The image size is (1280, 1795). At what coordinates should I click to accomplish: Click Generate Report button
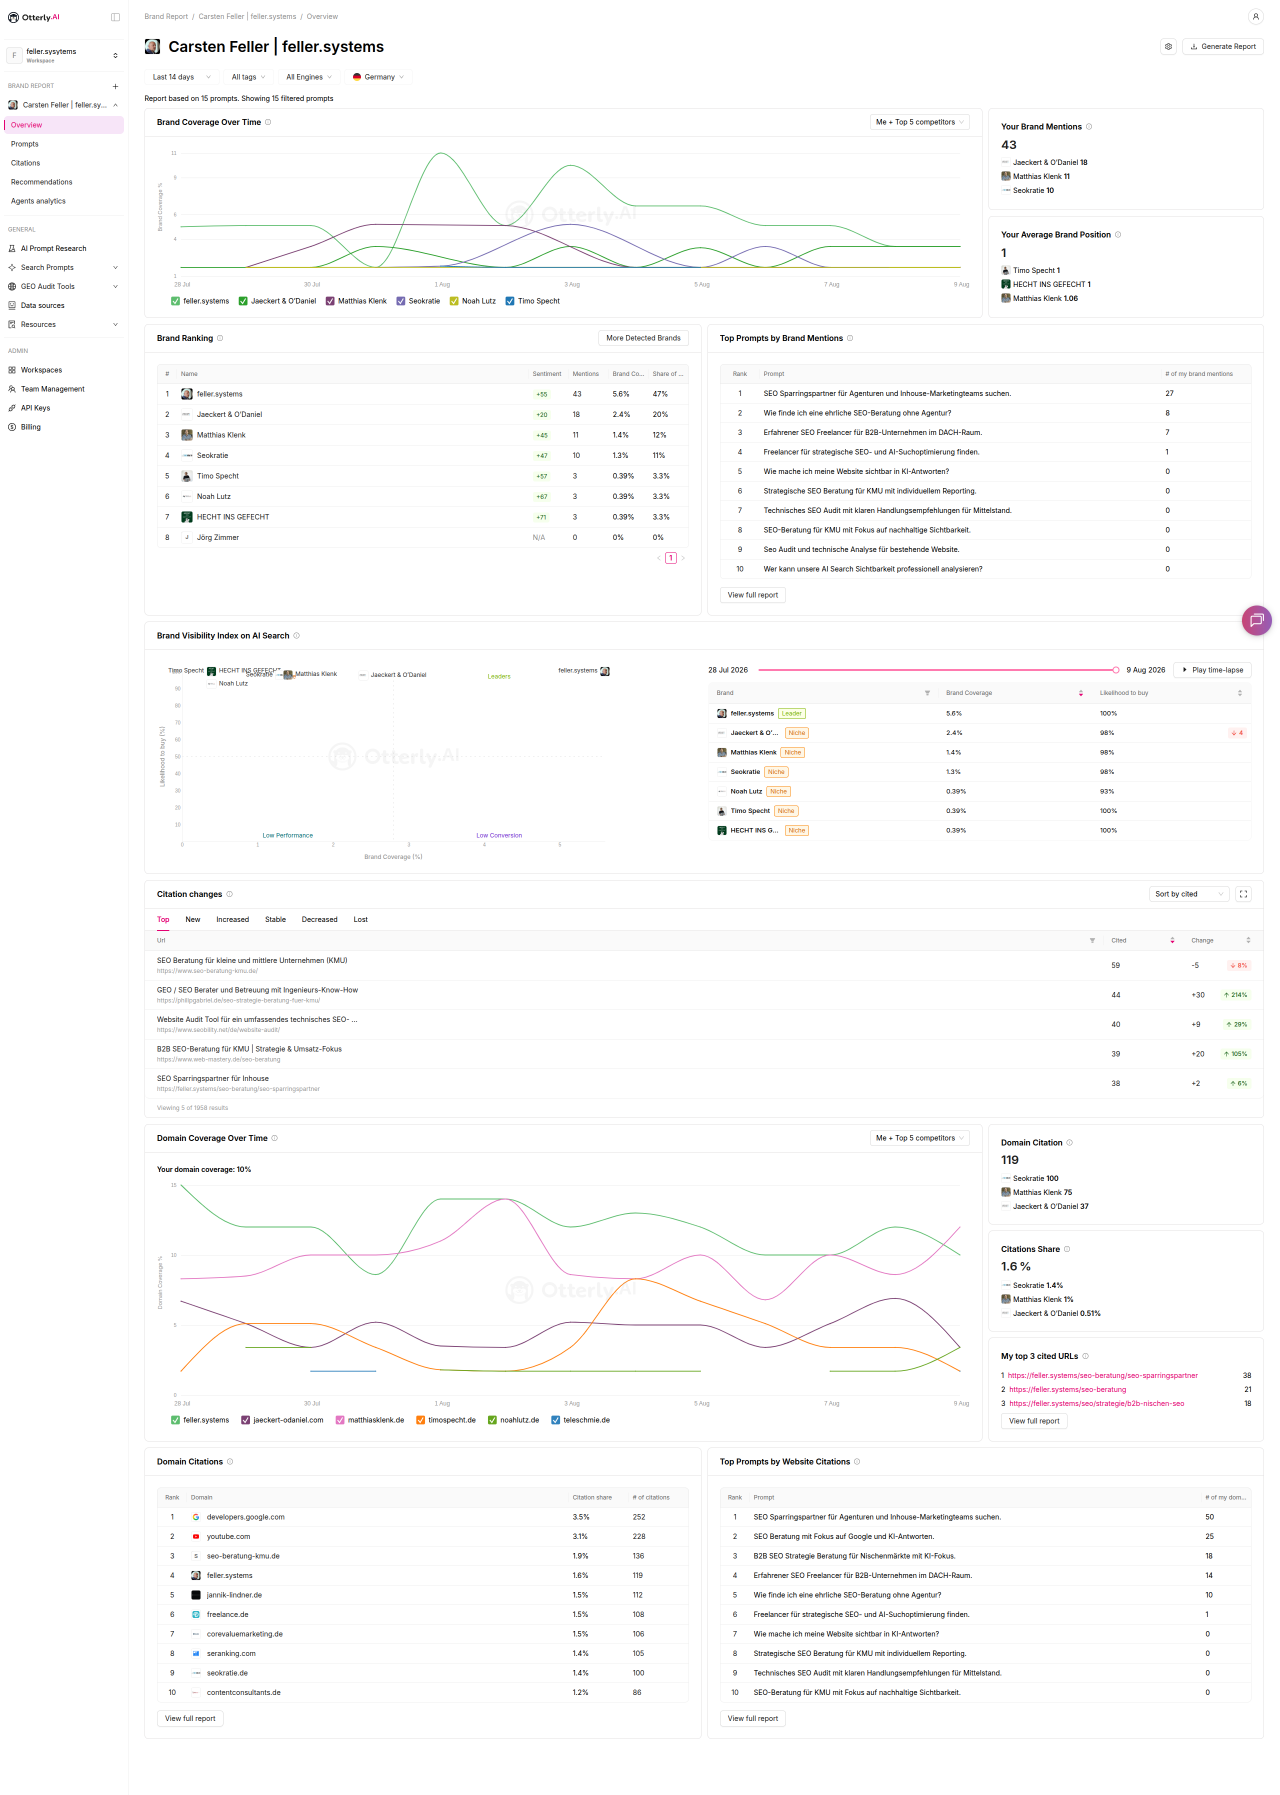(x=1223, y=46)
